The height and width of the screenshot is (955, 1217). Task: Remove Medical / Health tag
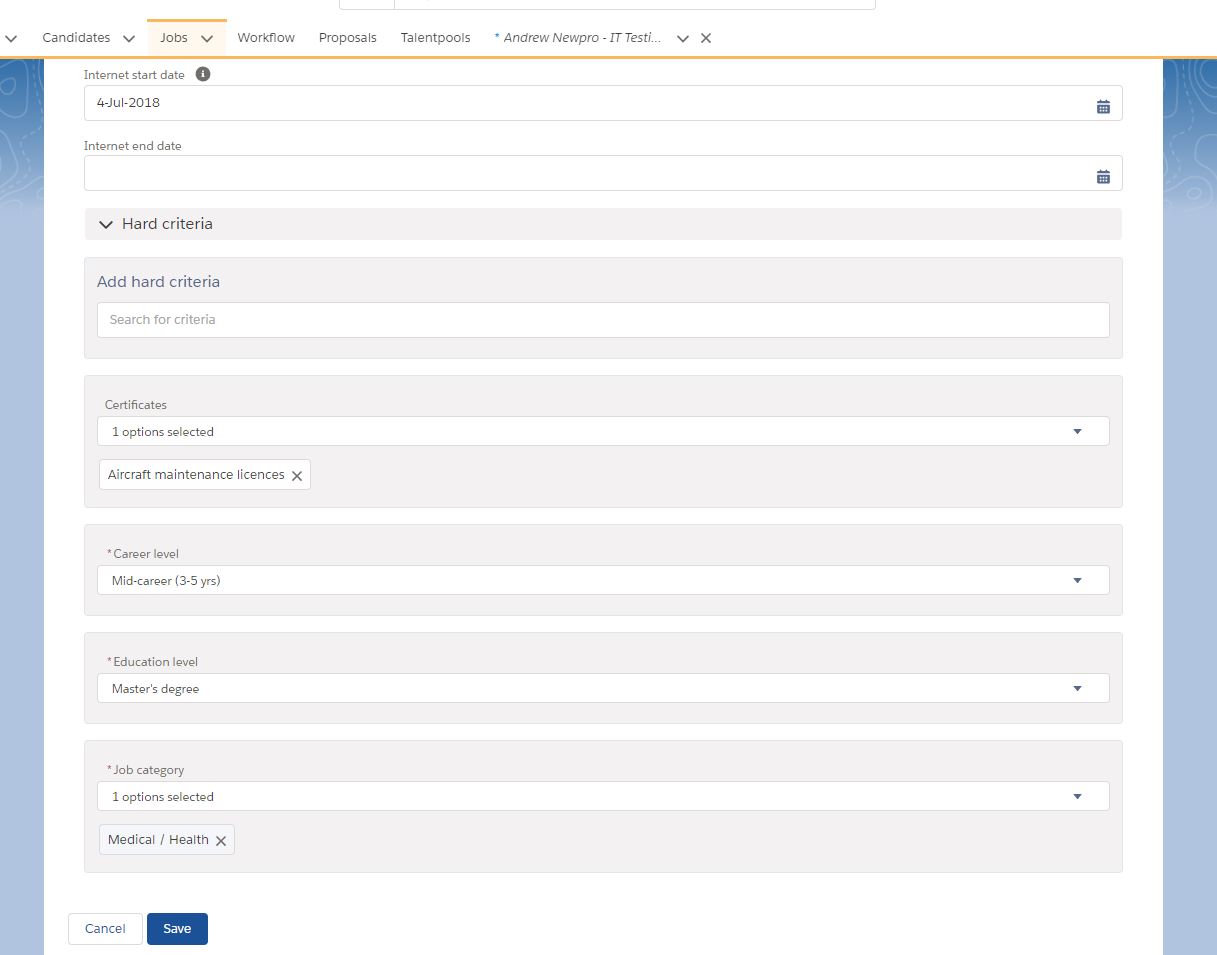221,841
